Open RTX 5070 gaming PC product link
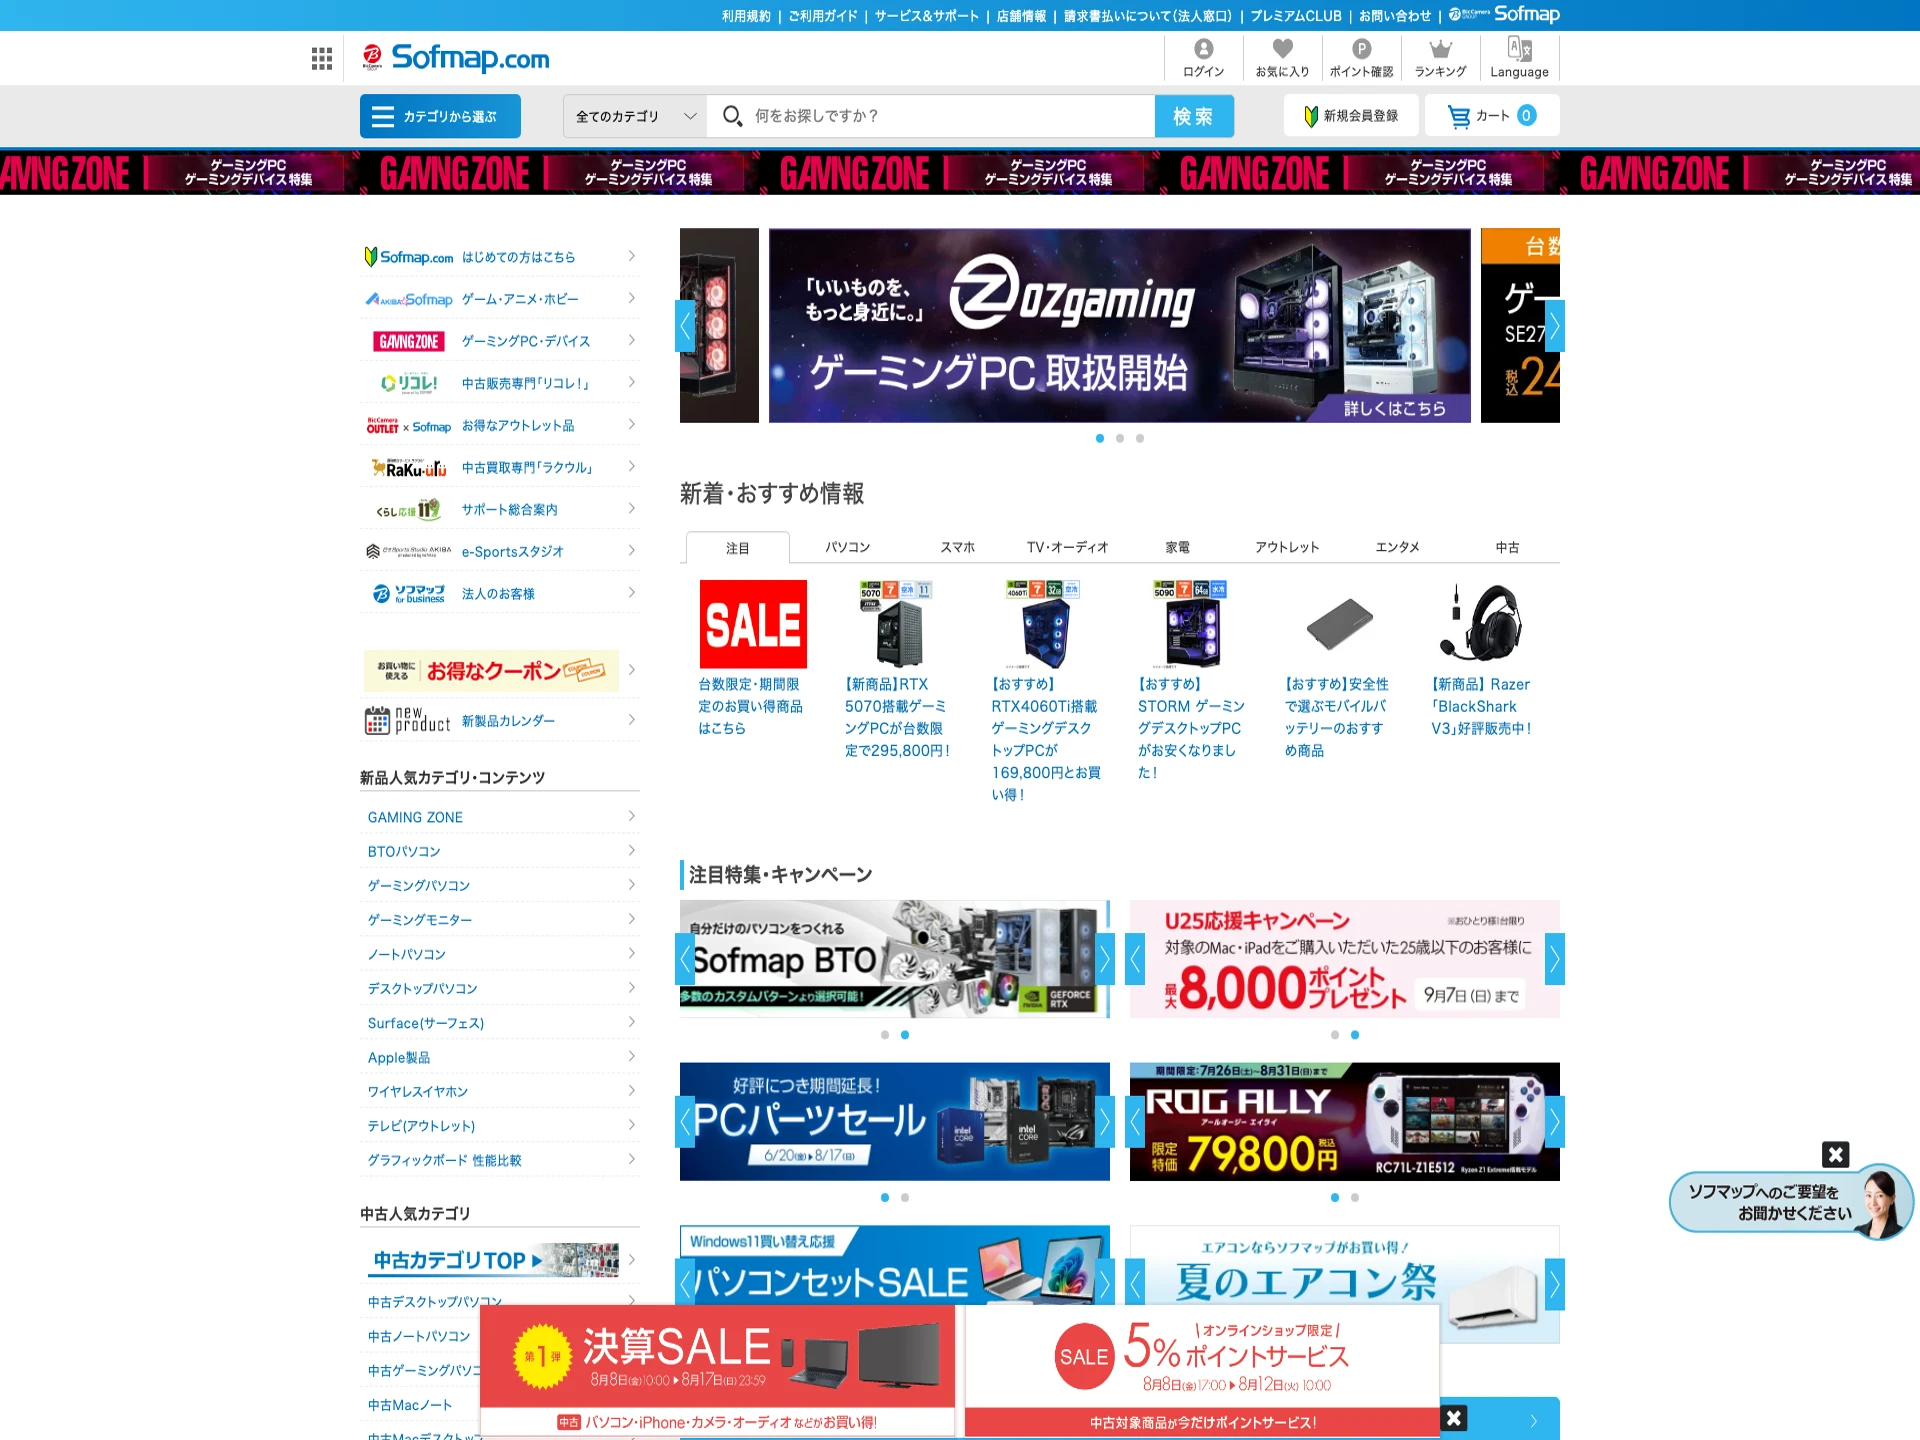The image size is (1920, 1440). (x=897, y=717)
